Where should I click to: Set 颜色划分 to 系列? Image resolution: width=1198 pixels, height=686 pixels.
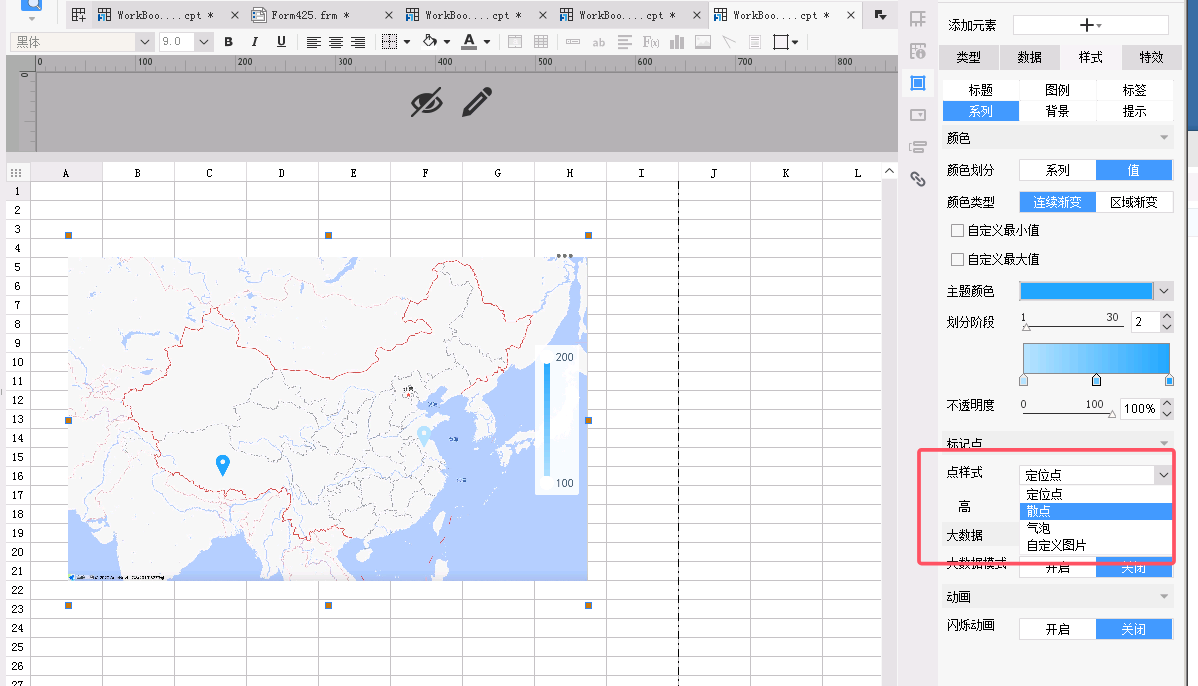point(1057,170)
